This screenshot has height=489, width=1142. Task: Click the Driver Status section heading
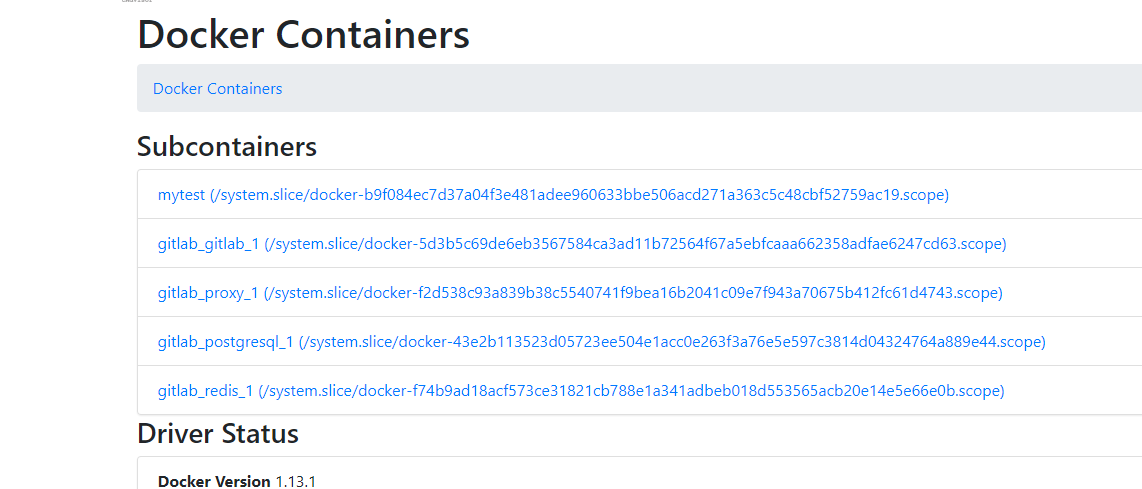point(218,433)
